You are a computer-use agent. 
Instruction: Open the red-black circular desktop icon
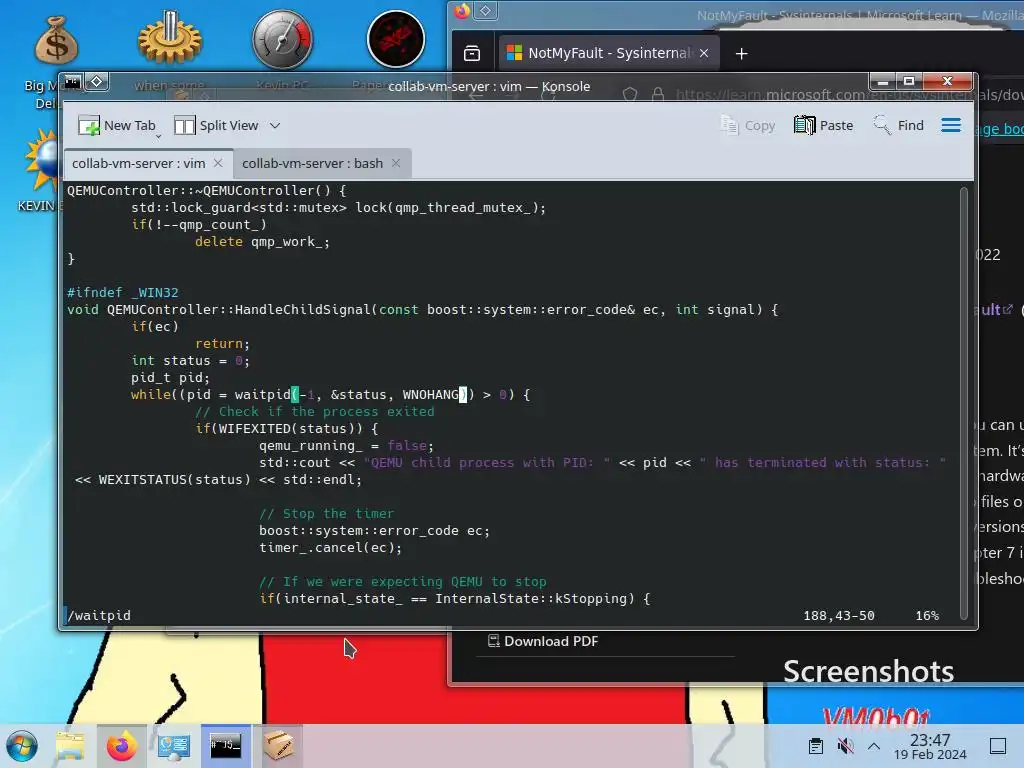point(396,39)
